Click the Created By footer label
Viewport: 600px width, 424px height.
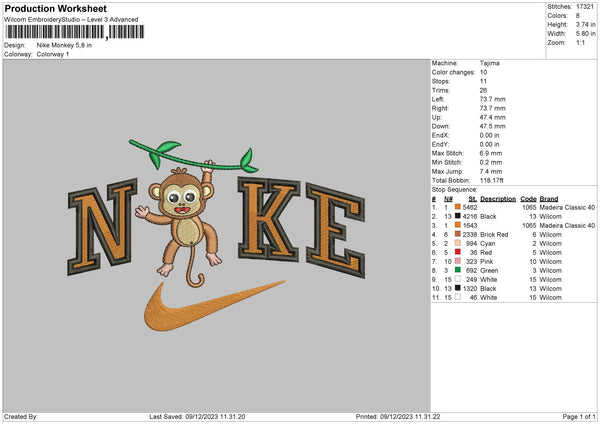click(21, 416)
